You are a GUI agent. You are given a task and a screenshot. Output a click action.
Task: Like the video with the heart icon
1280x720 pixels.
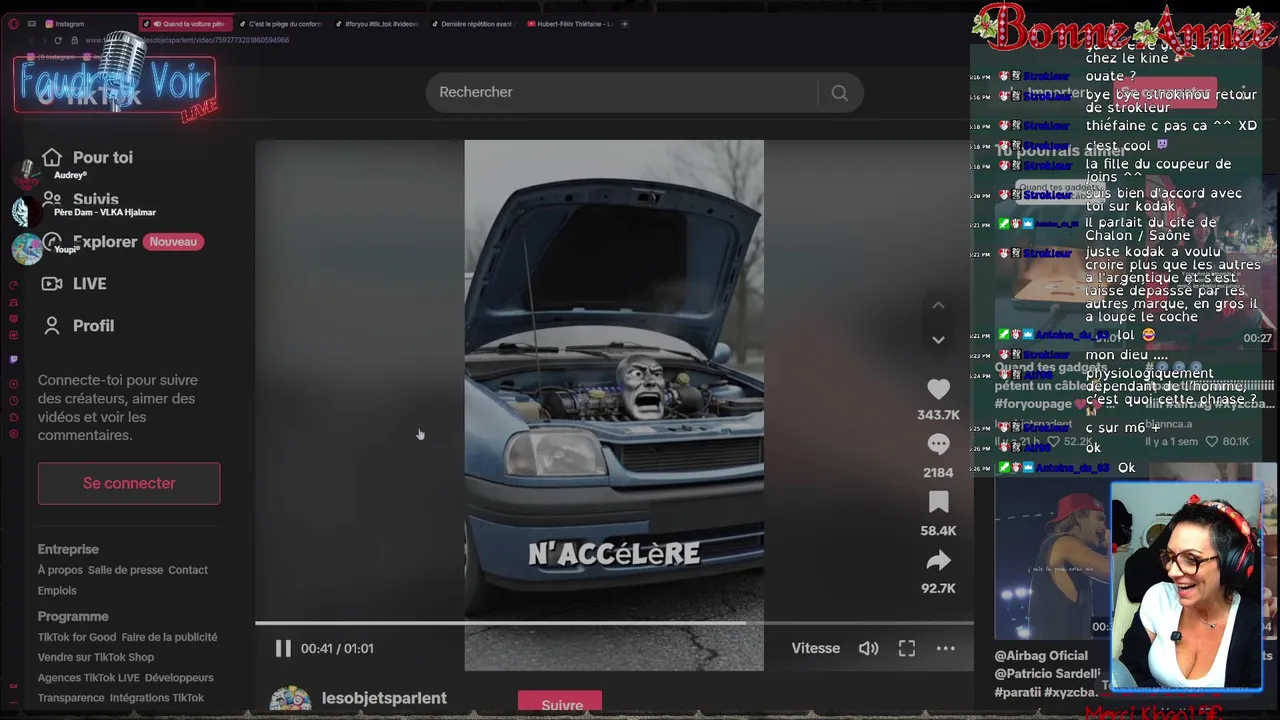[x=938, y=389]
